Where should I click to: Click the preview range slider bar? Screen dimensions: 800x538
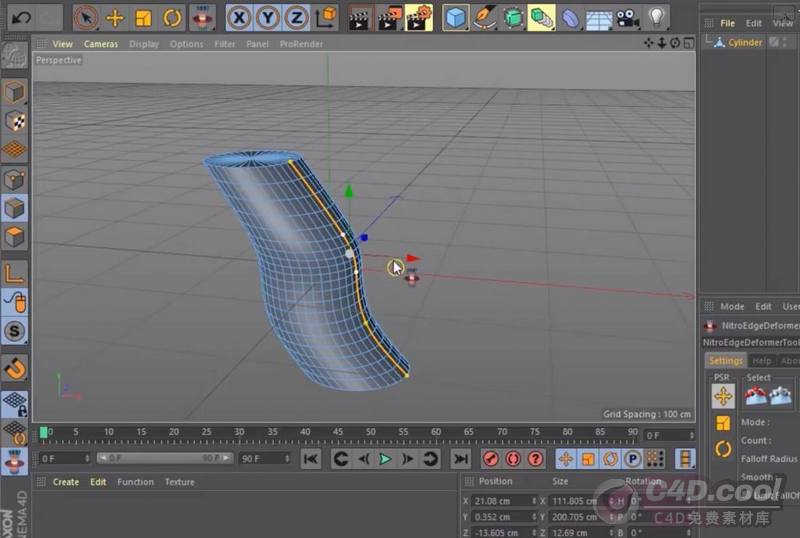tap(164, 458)
